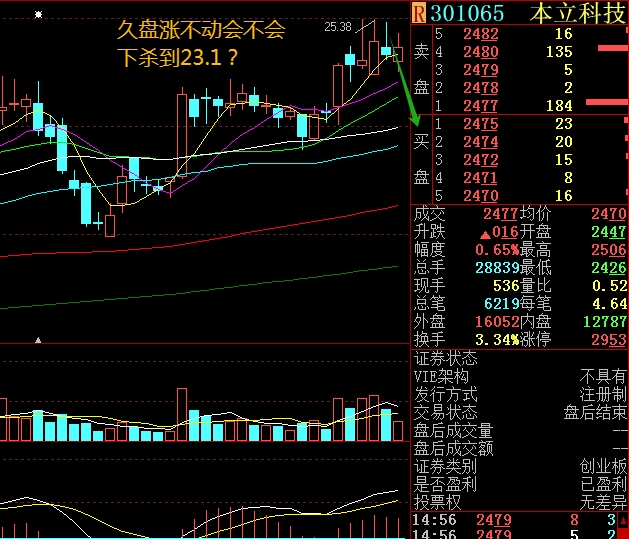Image resolution: width=629 pixels, height=539 pixels.
Task: Select stock code 301065
Action: pos(467,13)
